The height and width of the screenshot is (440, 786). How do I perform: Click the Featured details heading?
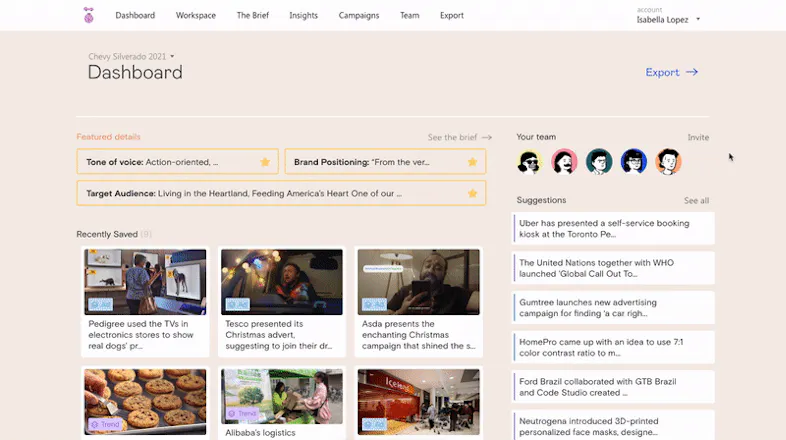pyautogui.click(x=108, y=137)
